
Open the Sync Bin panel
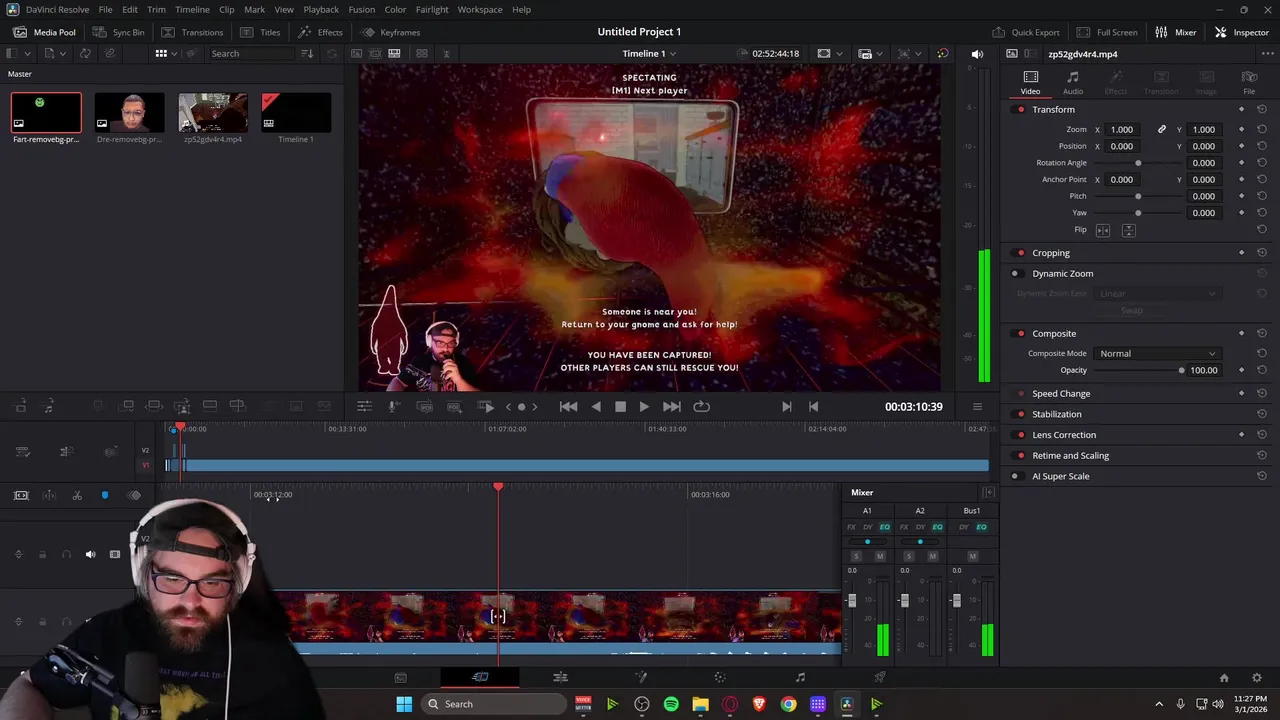click(118, 32)
